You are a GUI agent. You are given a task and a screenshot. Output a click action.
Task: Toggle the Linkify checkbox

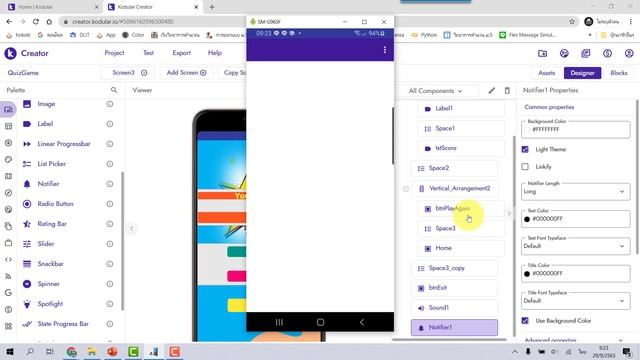[x=525, y=167]
